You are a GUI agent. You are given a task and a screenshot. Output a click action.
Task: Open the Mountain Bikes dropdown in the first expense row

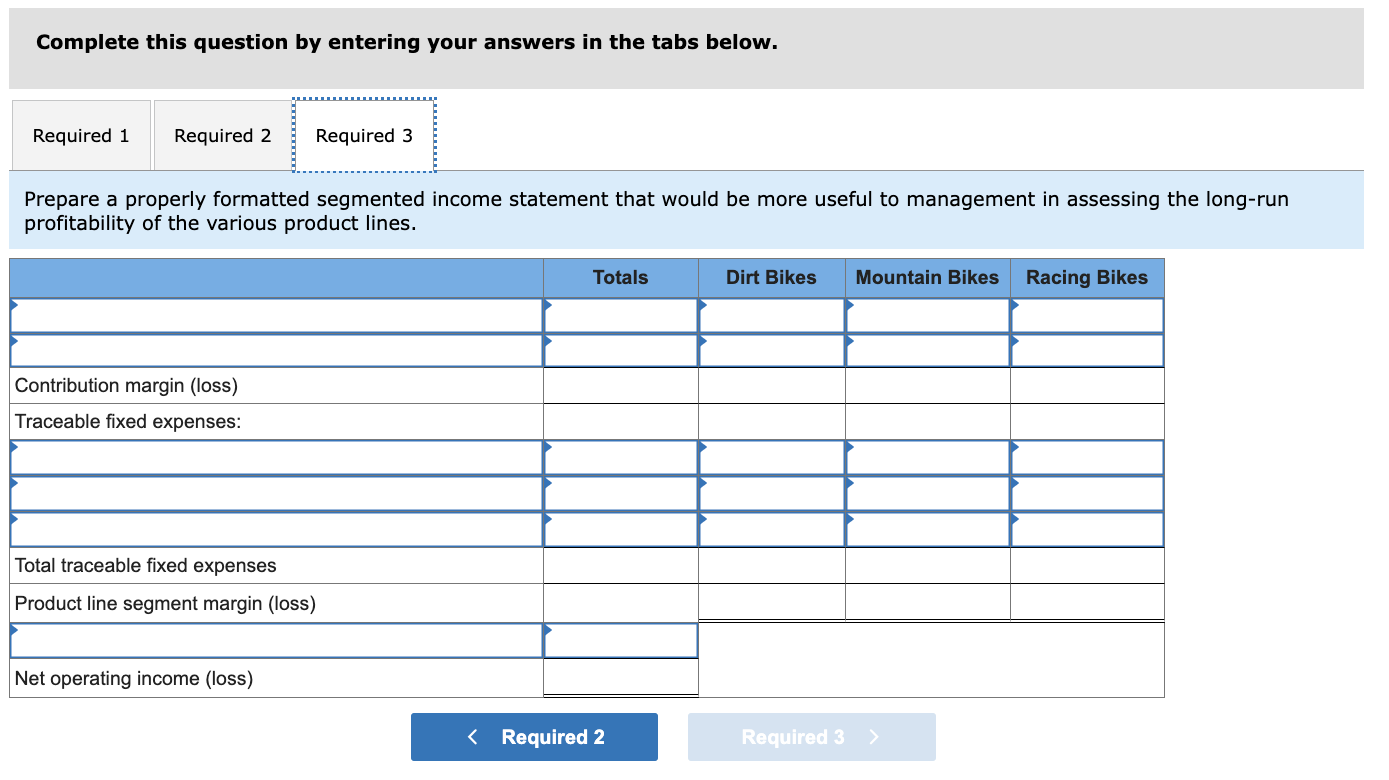tap(926, 457)
